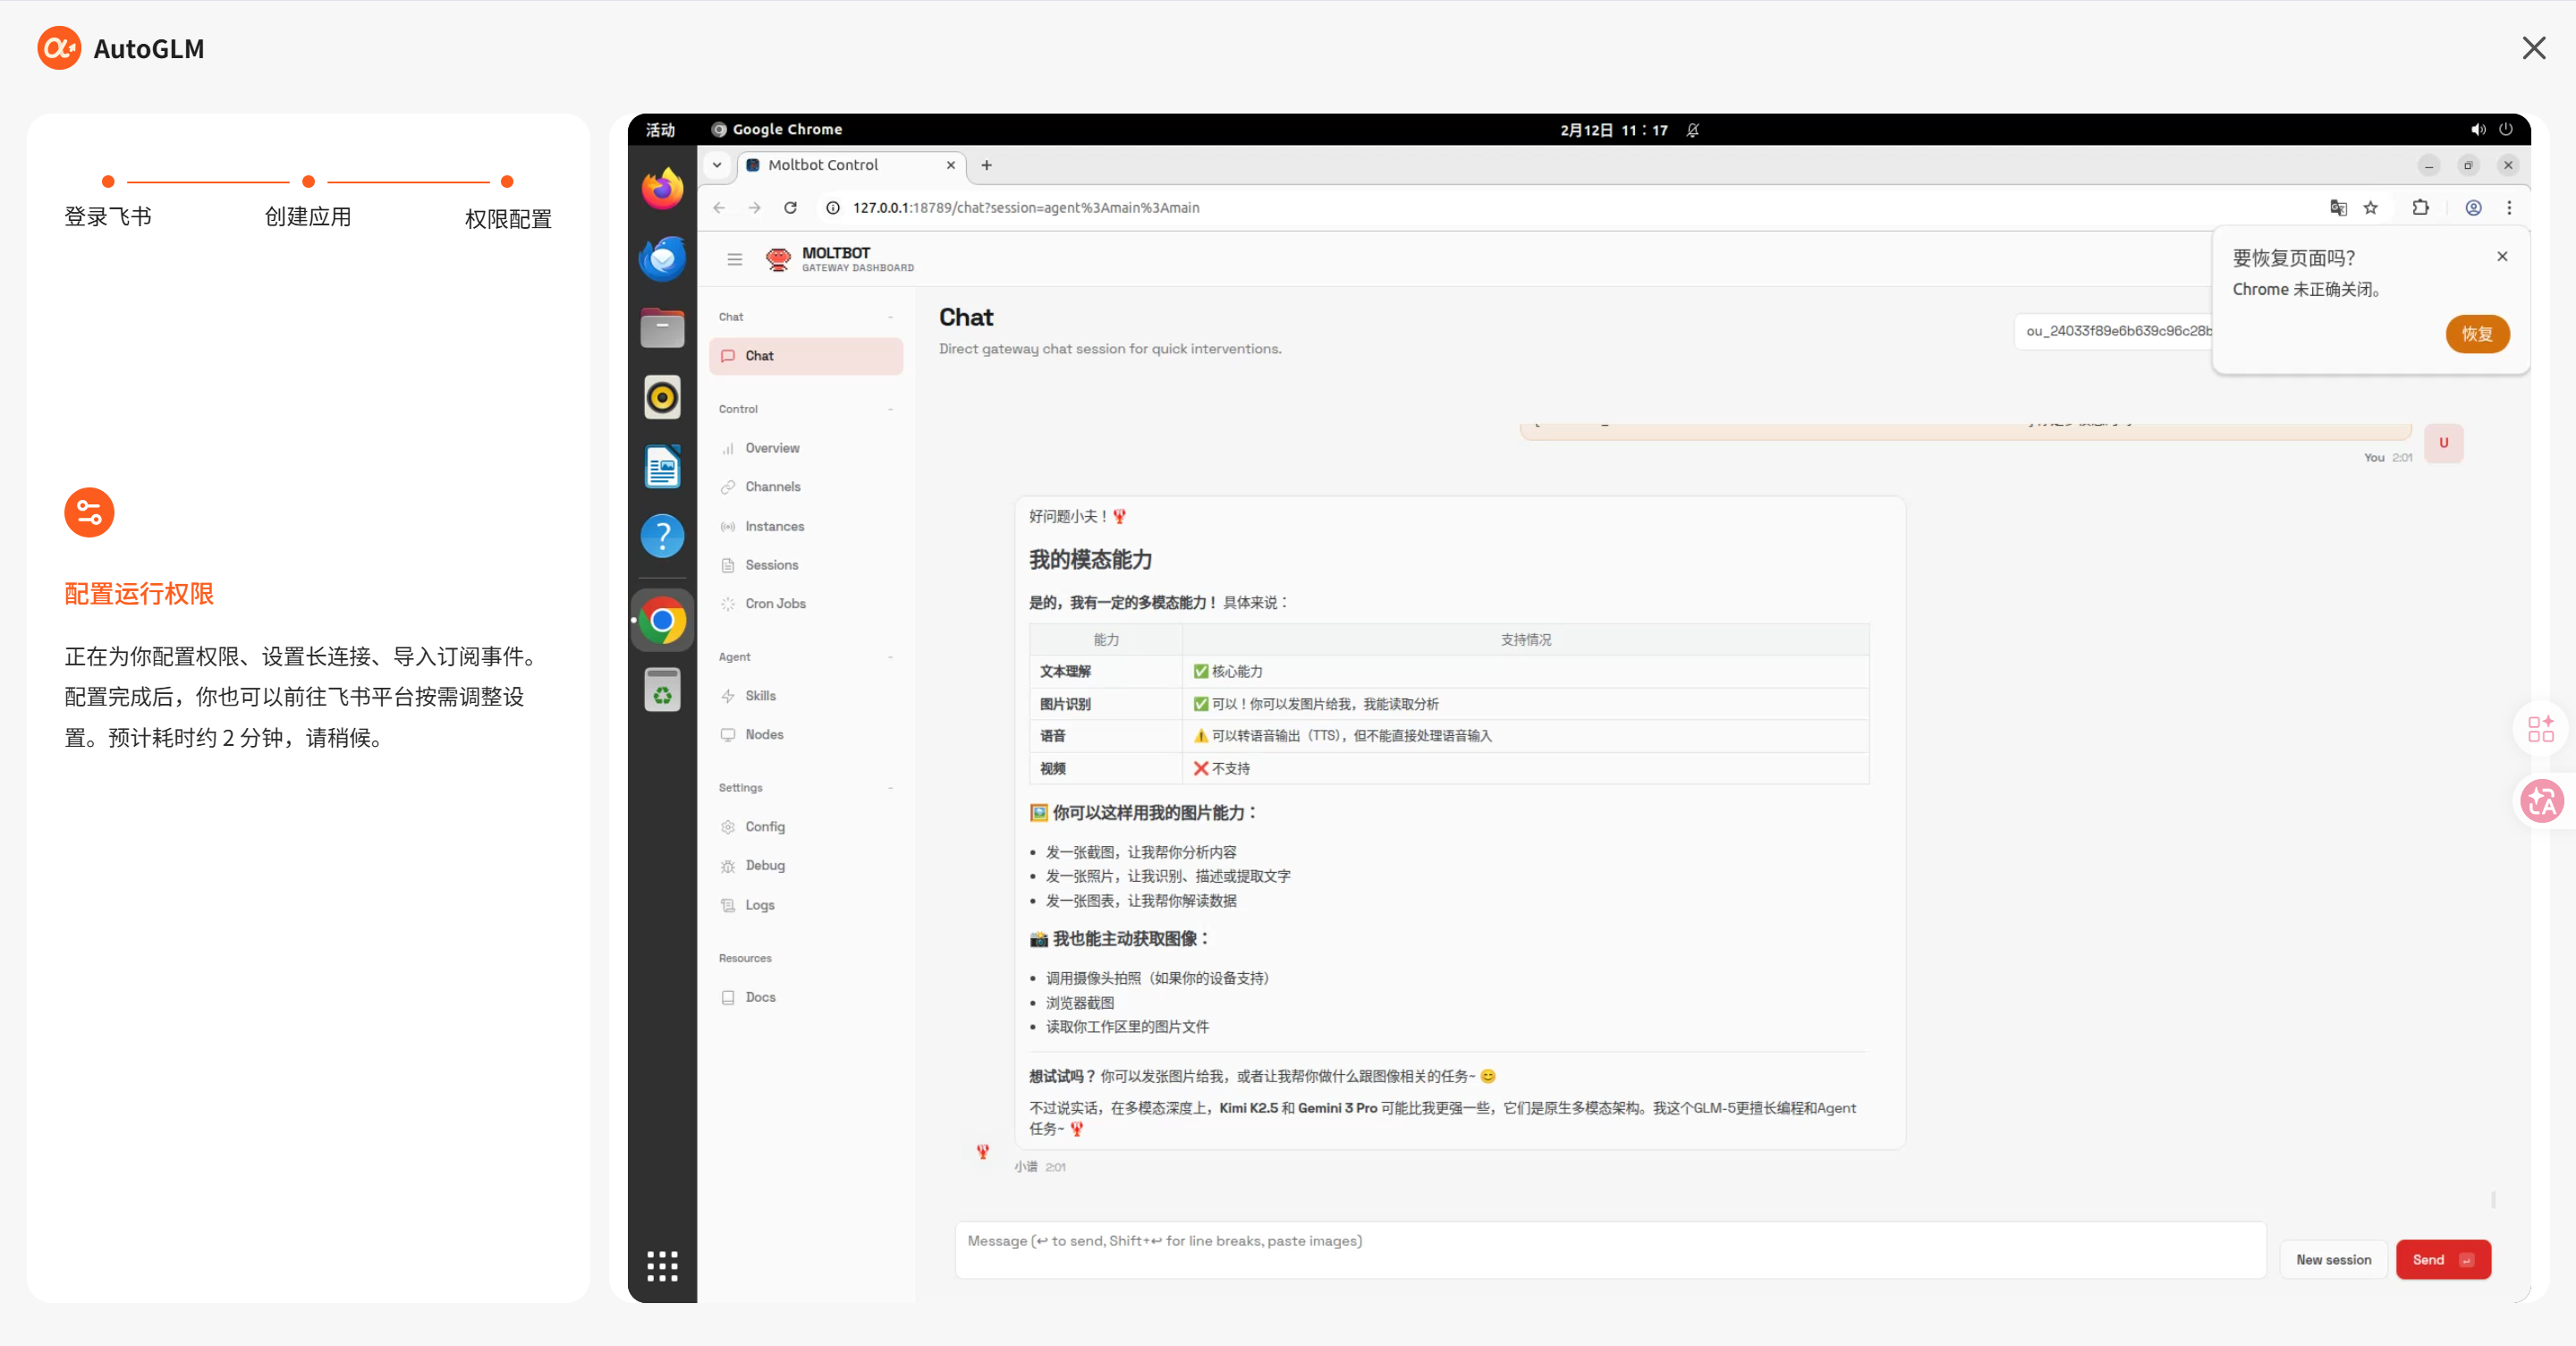This screenshot has width=2576, height=1346.
Task: Open the Help app in the dock
Action: tap(662, 536)
